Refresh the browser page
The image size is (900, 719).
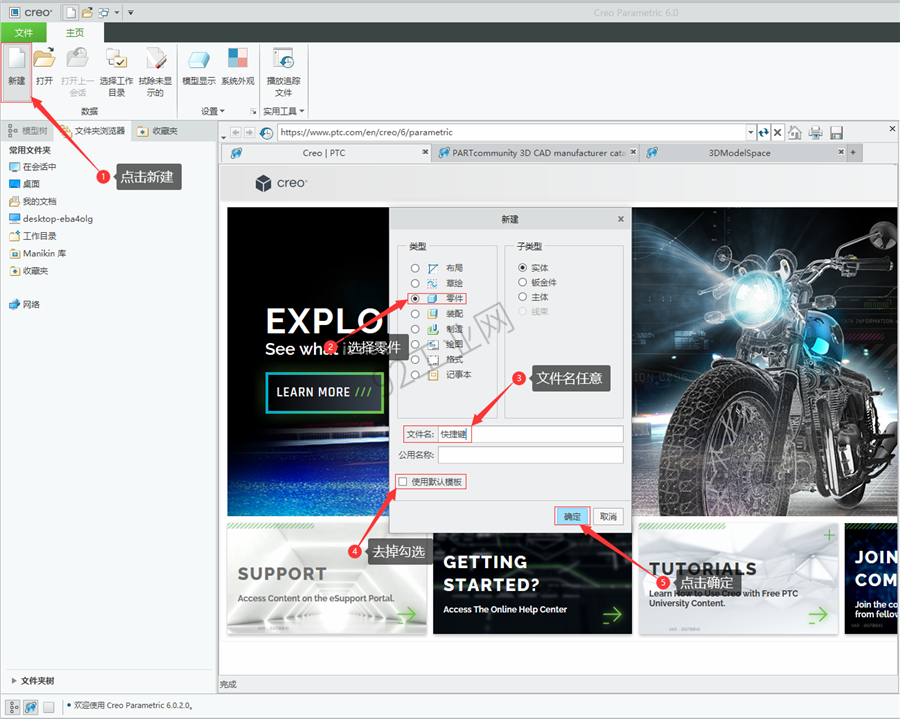click(763, 133)
